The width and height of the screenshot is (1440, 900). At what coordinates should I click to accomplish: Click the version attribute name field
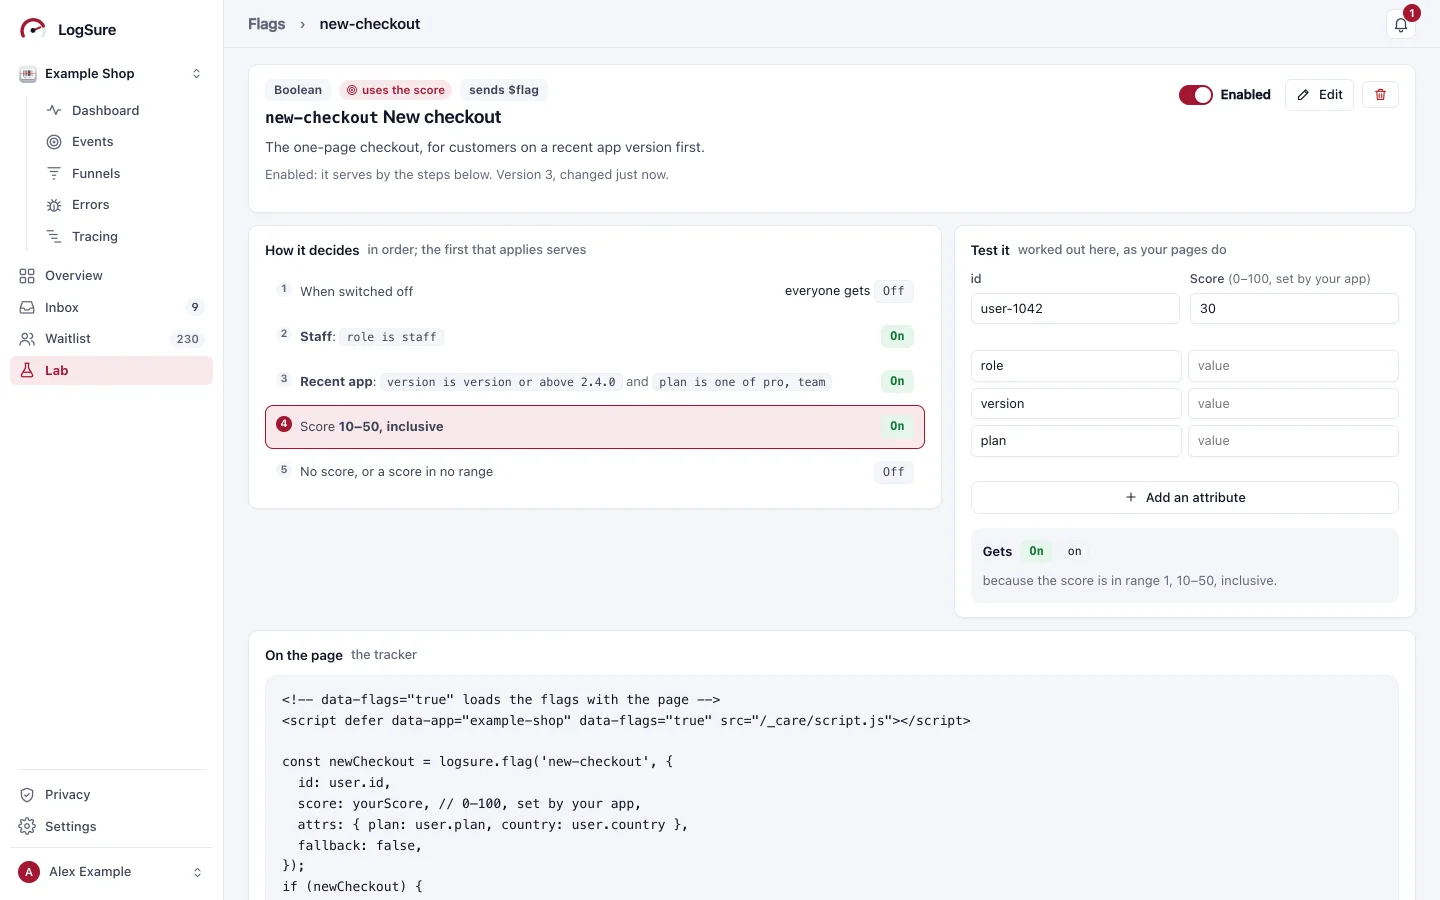coord(1076,404)
